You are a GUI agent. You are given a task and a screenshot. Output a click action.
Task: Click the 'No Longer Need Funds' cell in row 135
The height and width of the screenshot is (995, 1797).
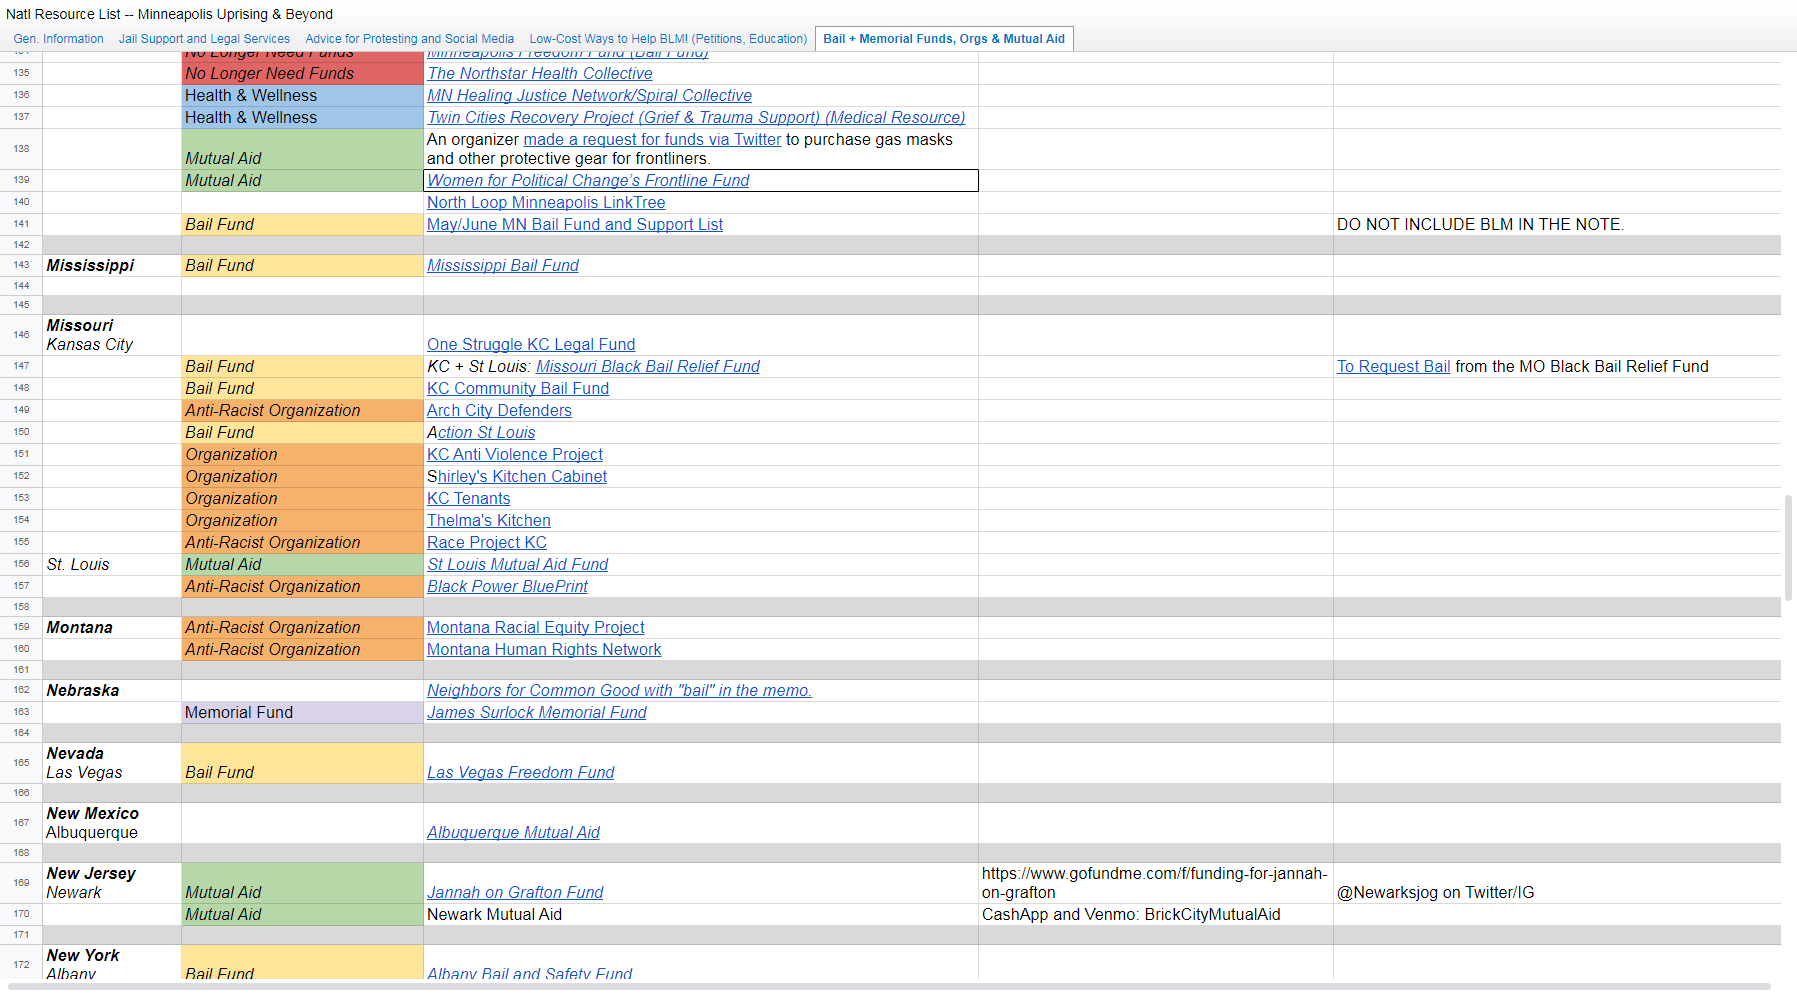(x=303, y=74)
